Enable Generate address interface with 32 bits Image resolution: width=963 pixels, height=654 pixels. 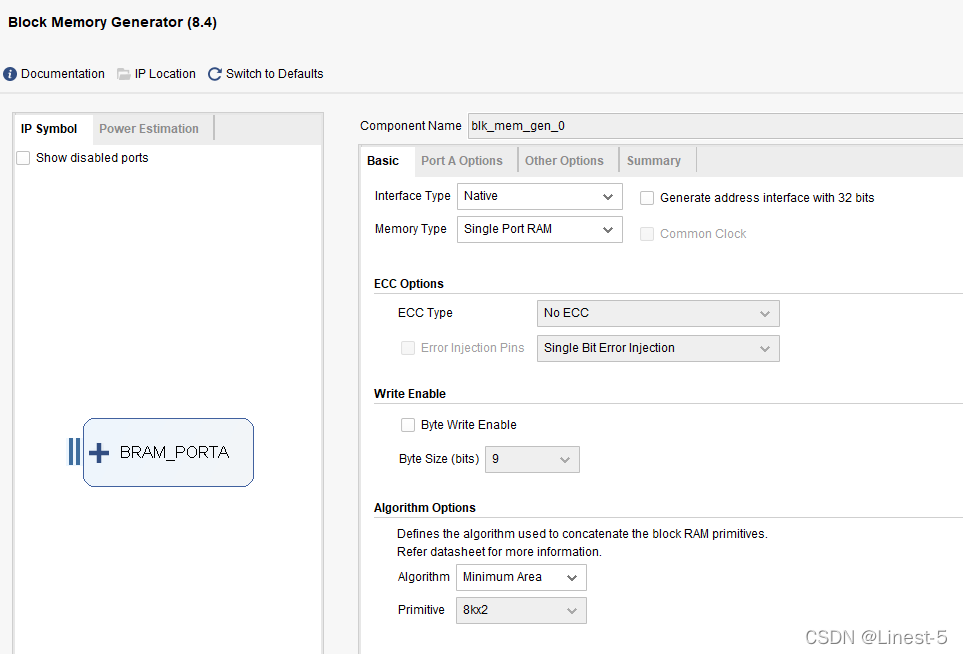[647, 198]
